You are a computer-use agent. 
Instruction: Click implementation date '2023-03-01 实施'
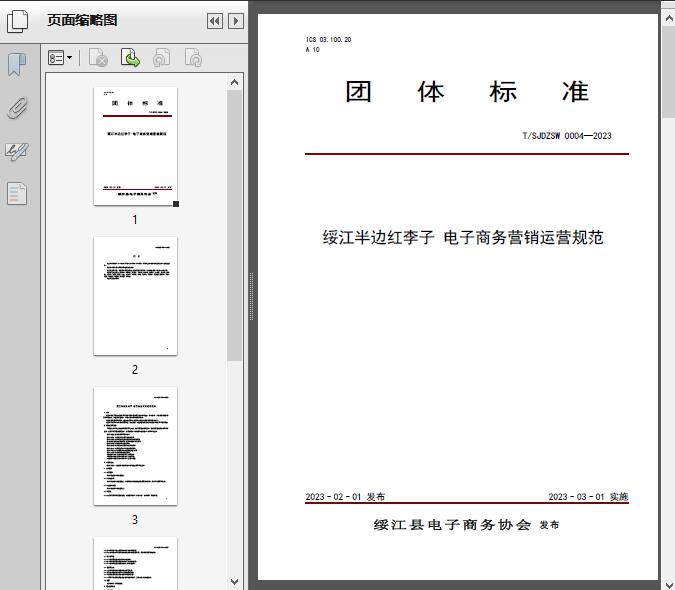click(588, 497)
